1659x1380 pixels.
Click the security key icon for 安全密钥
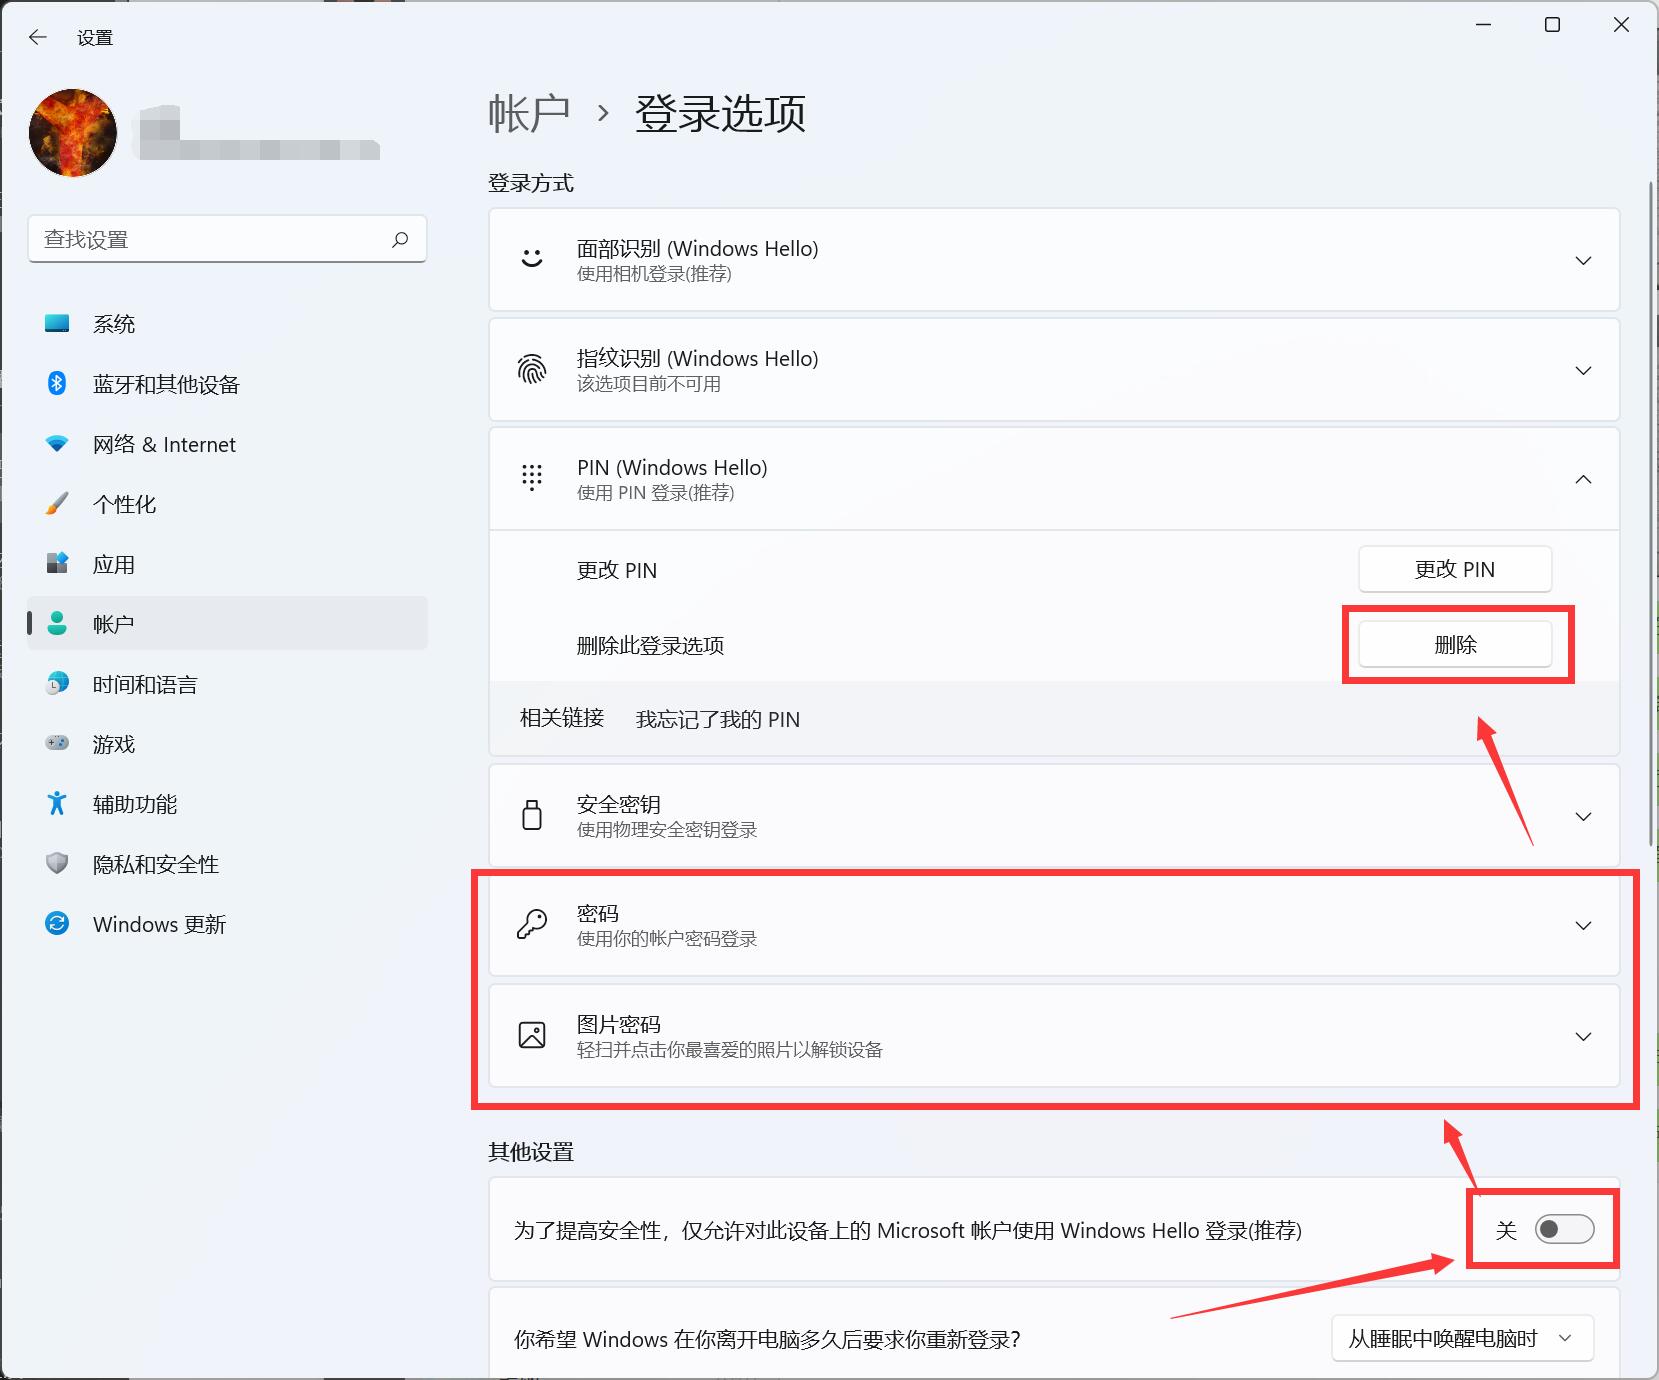pos(532,815)
